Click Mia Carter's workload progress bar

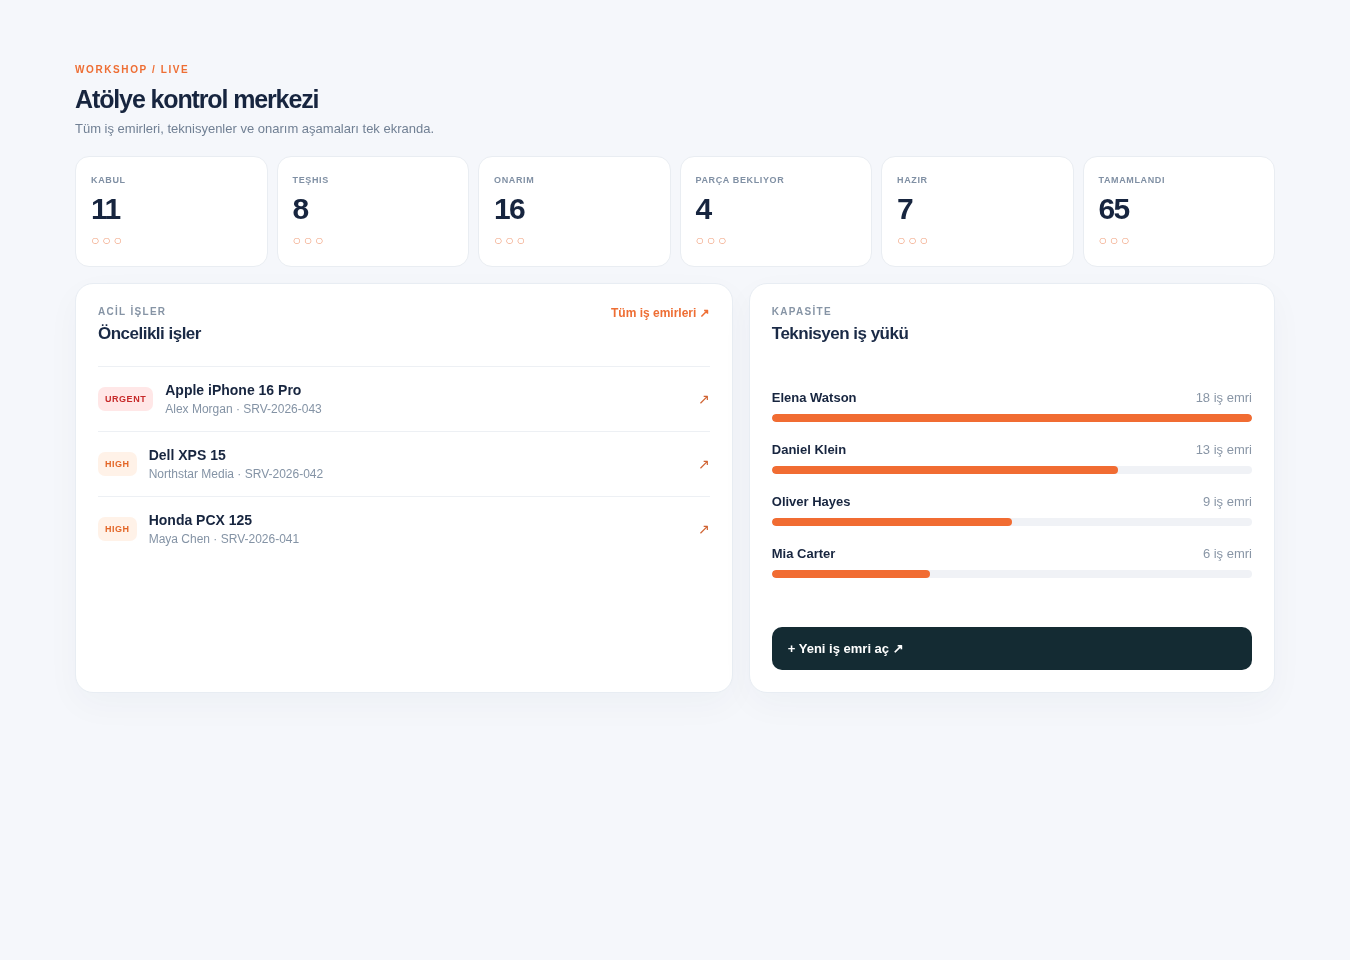(x=1012, y=574)
